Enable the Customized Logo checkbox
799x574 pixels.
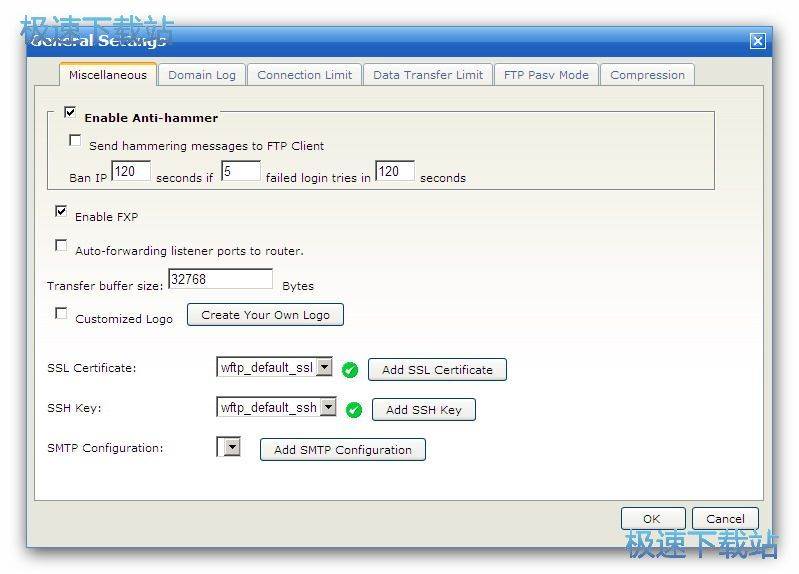[x=62, y=314]
